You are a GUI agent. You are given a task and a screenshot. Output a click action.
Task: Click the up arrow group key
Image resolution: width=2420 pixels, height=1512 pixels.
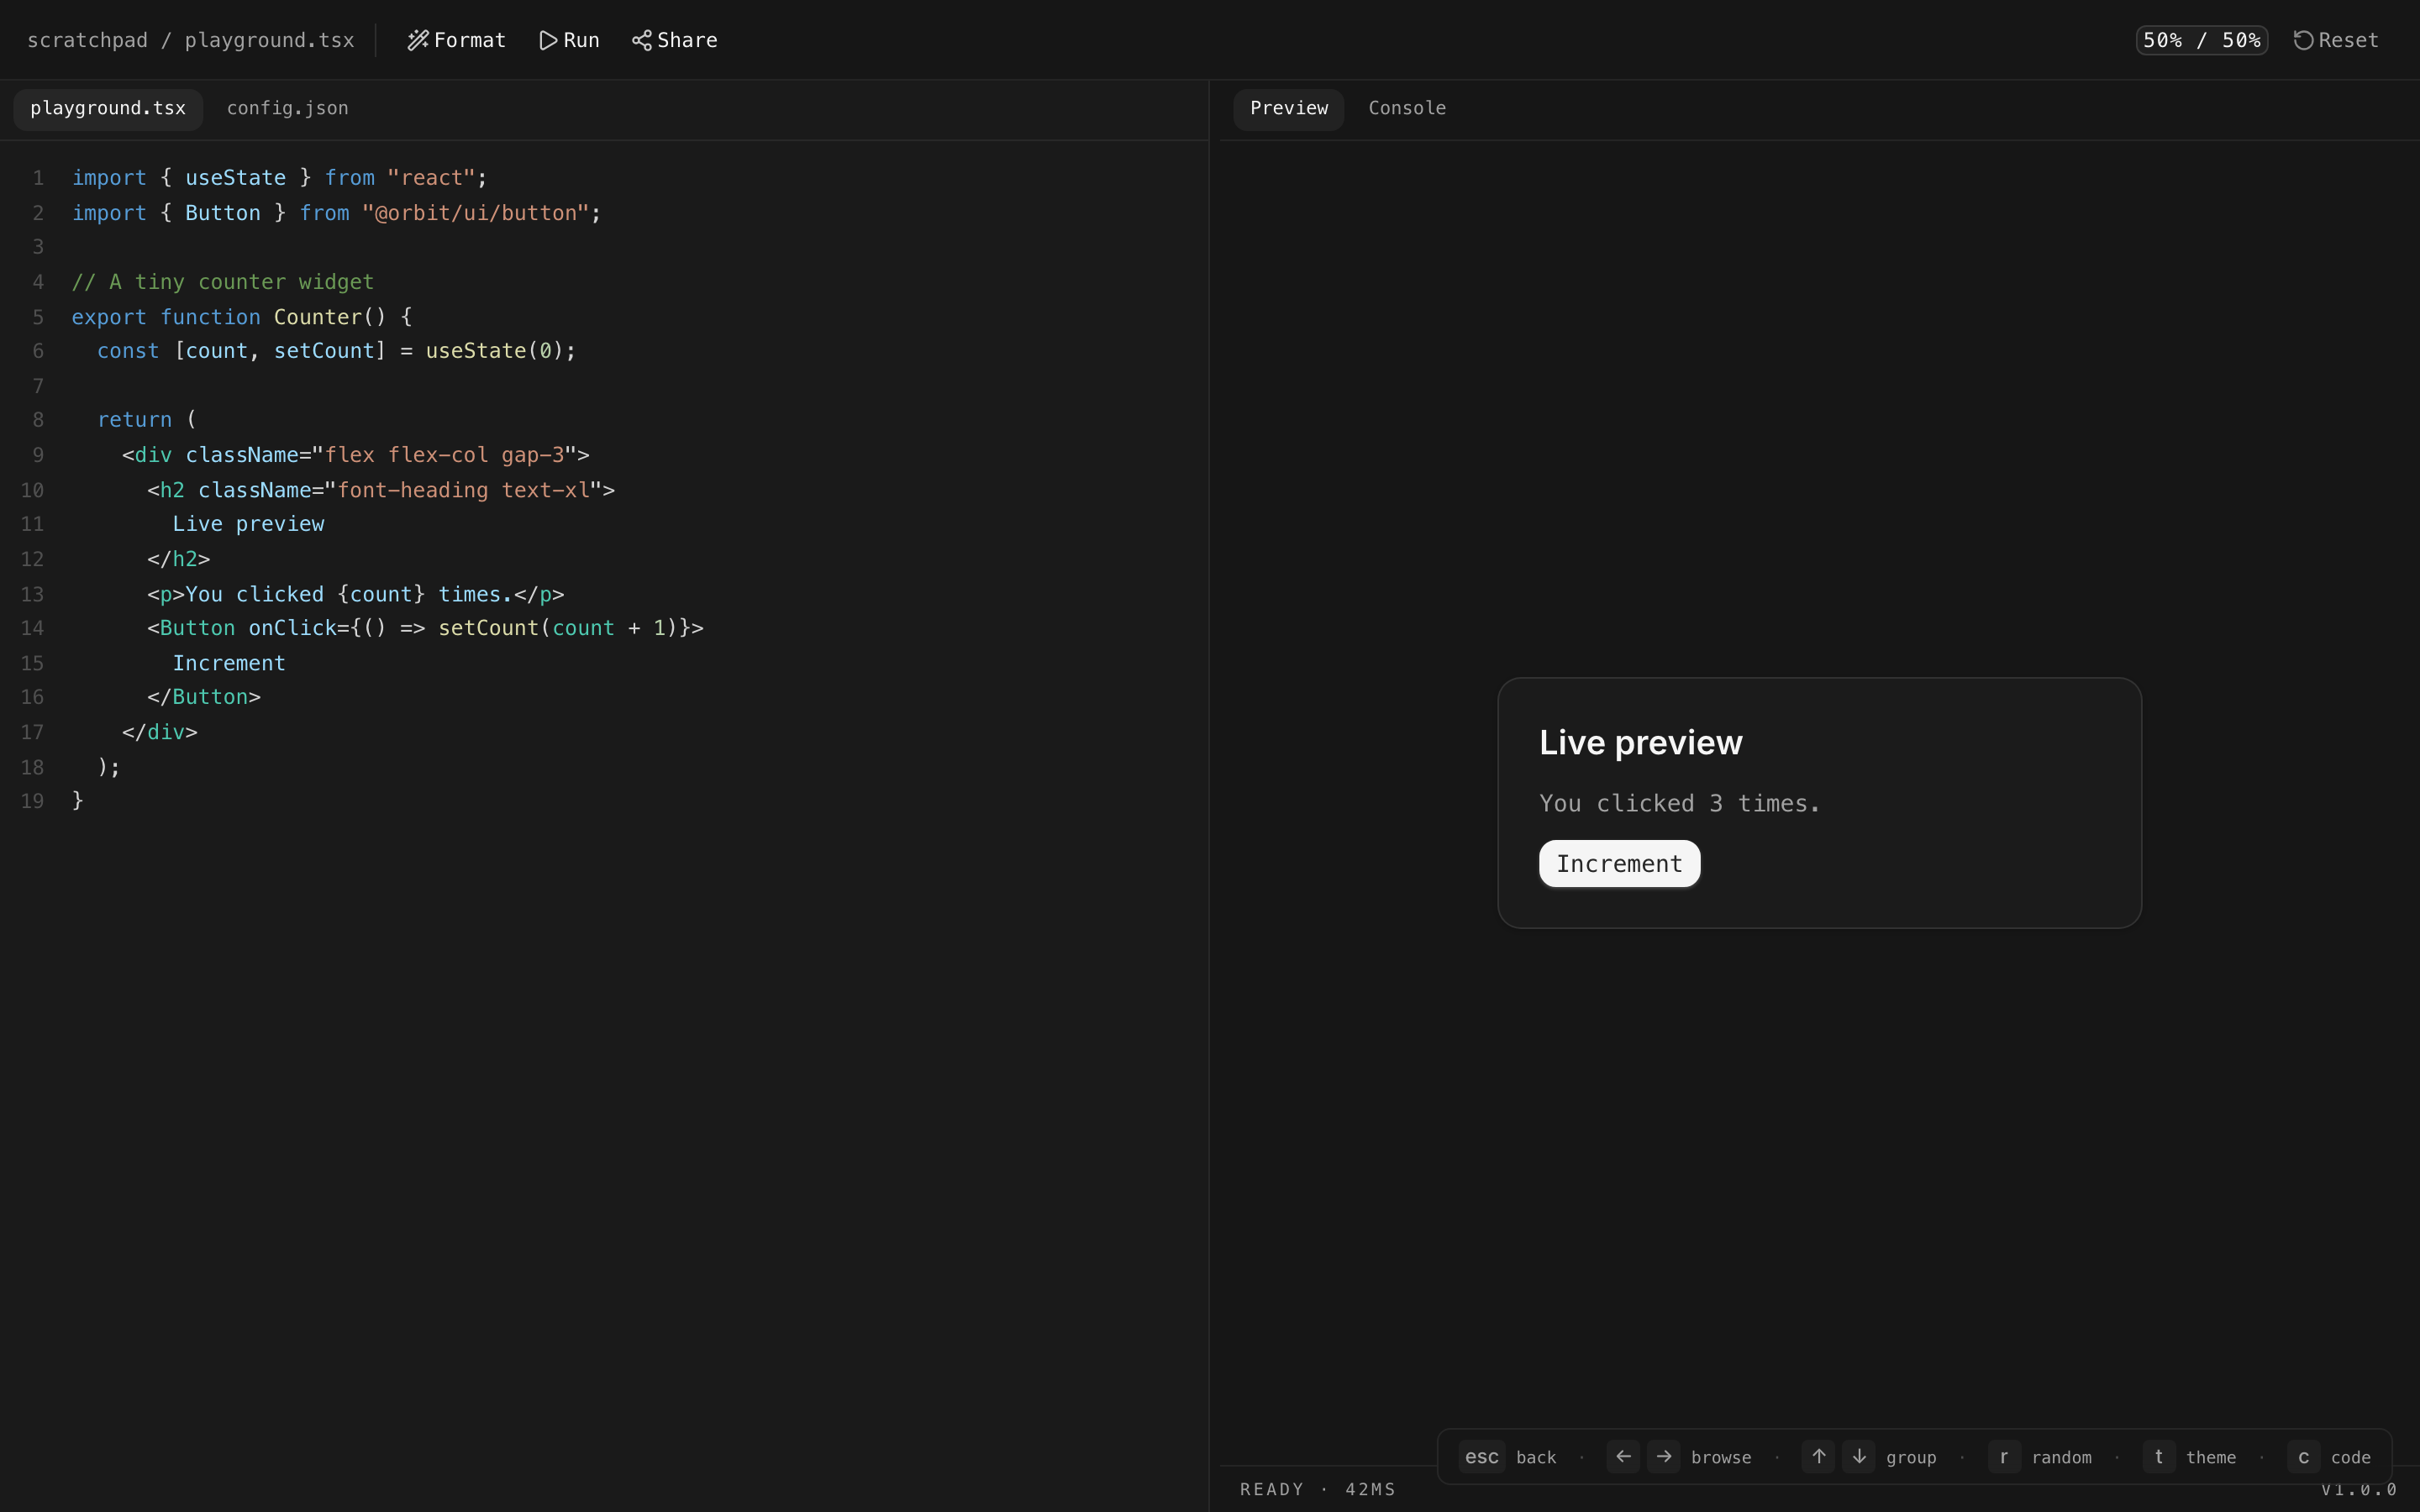(1818, 1456)
